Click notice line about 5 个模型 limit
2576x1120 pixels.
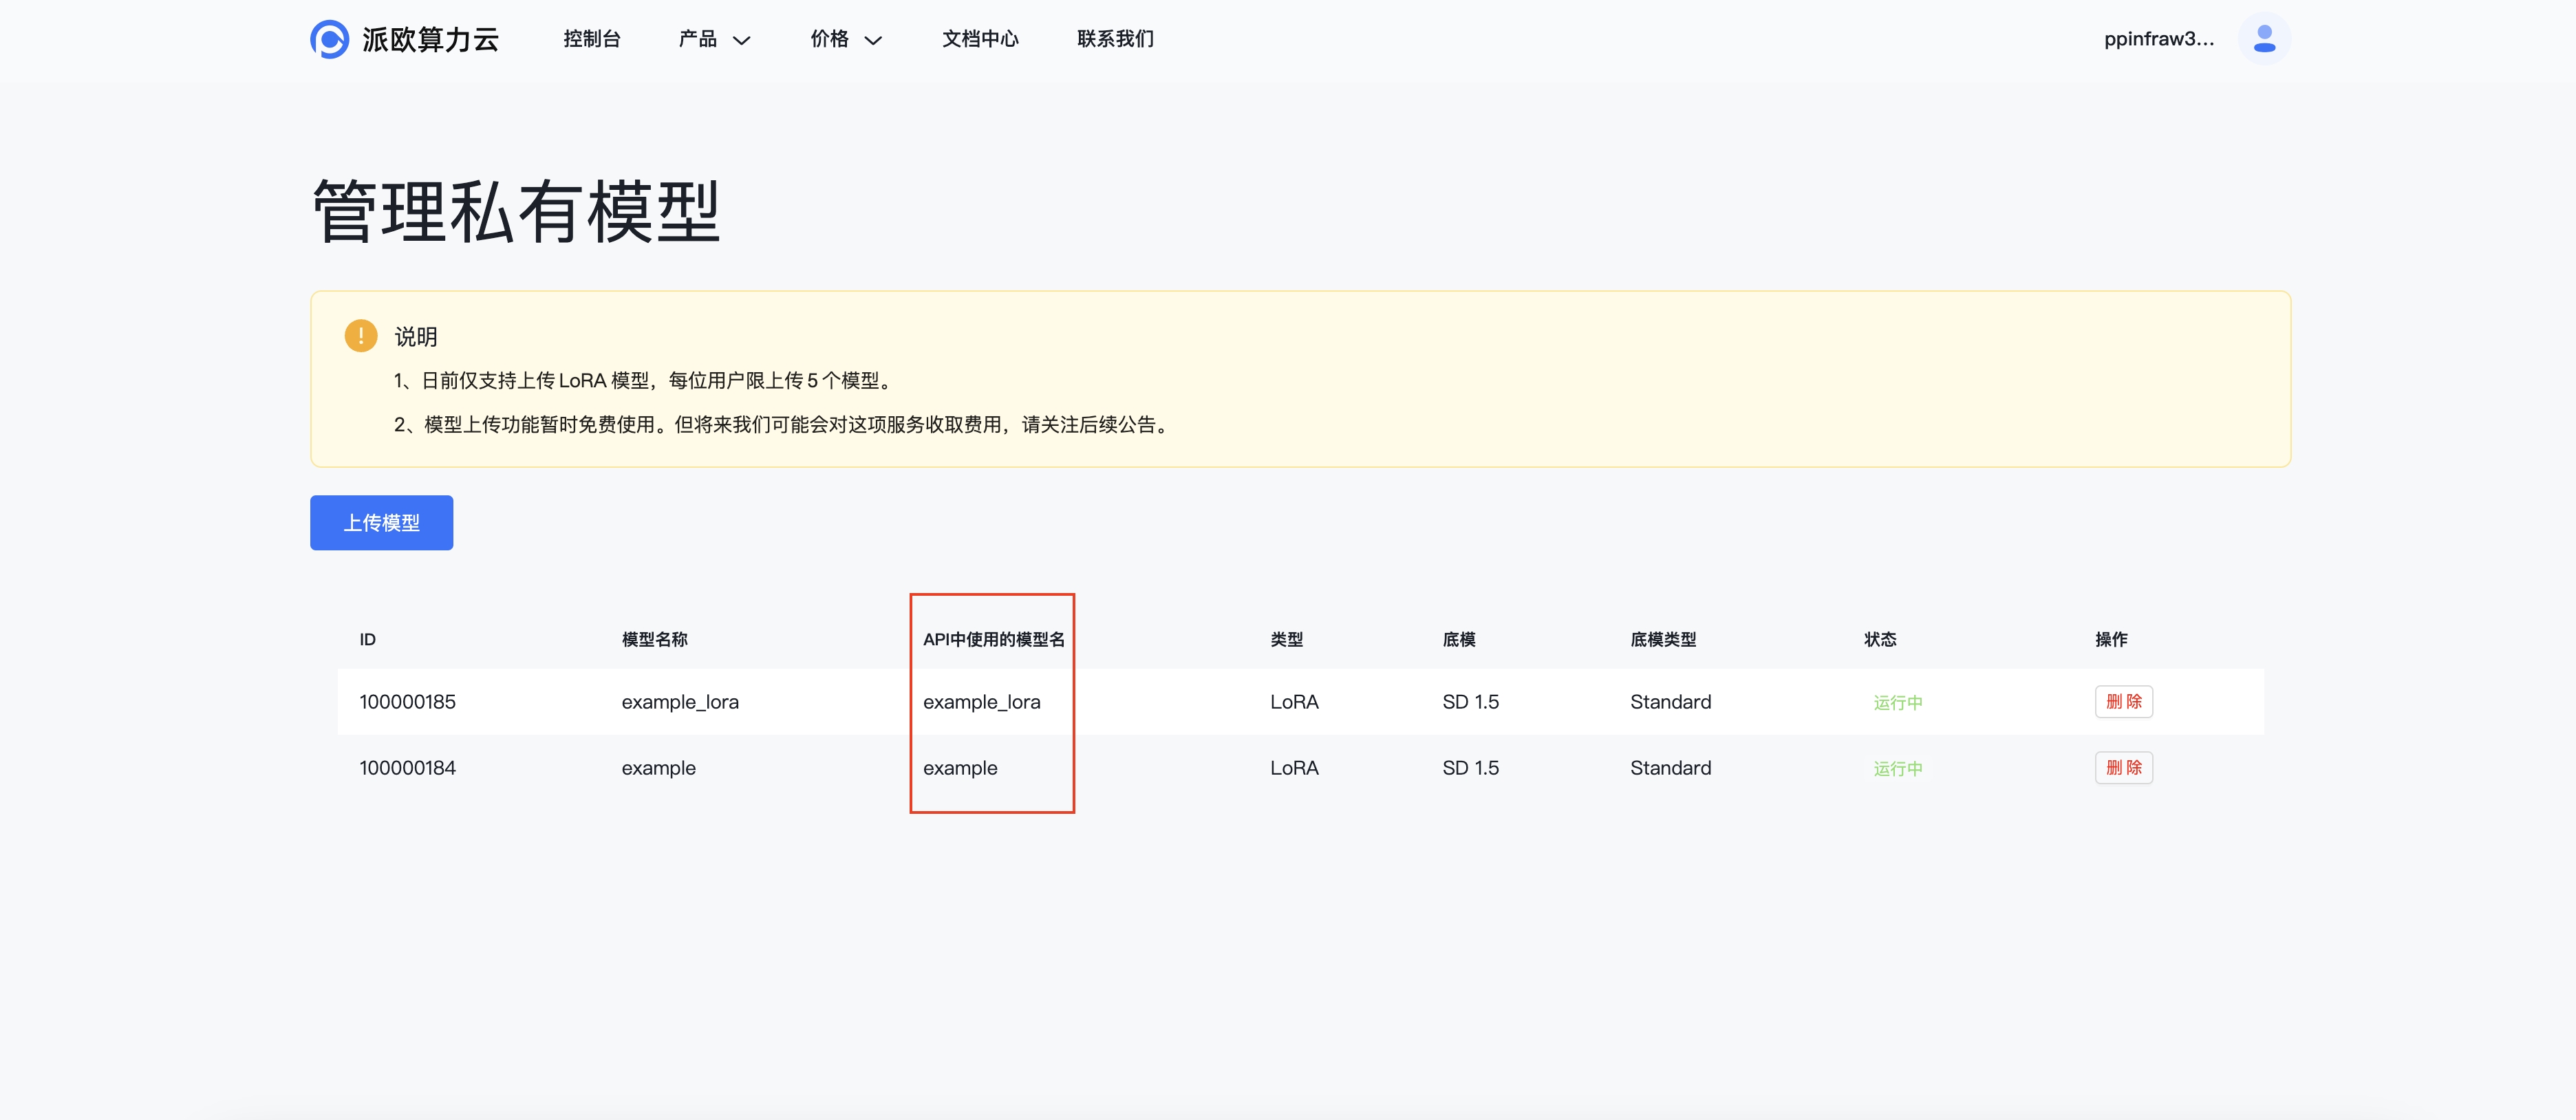(645, 380)
